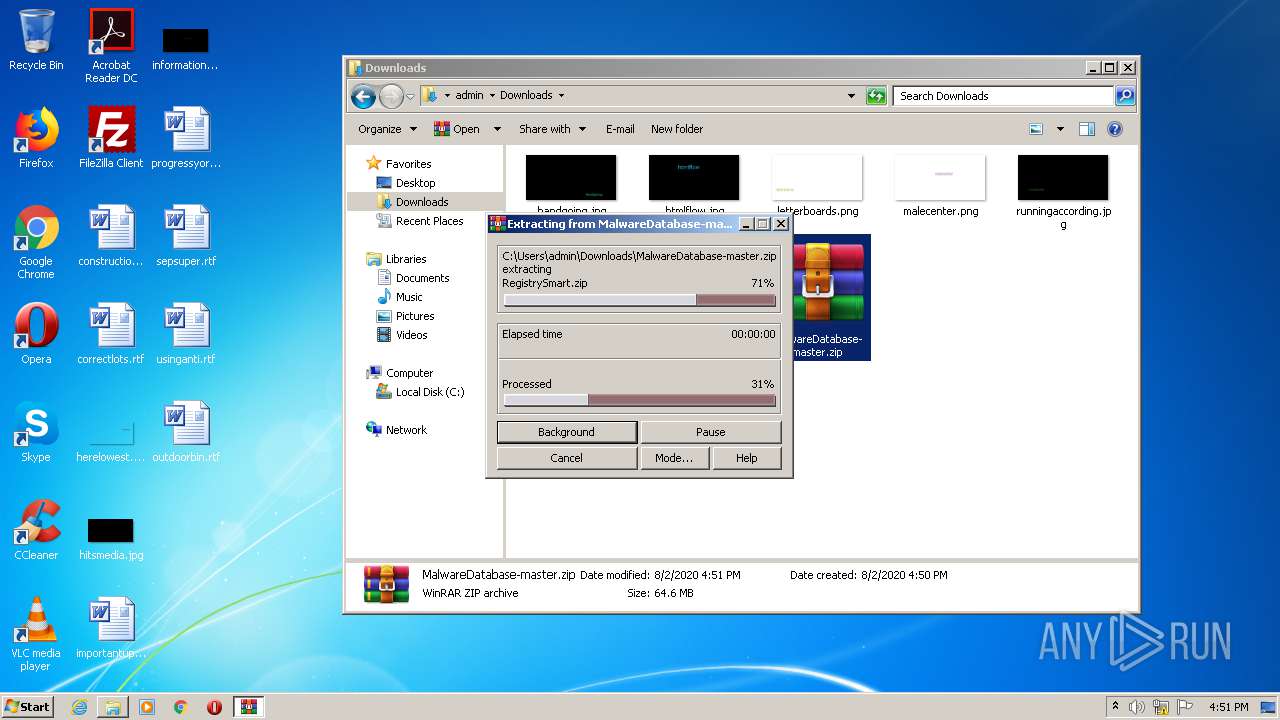Viewport: 1280px width, 720px height.
Task: Select Recent Places in Favorites
Action: pos(429,221)
